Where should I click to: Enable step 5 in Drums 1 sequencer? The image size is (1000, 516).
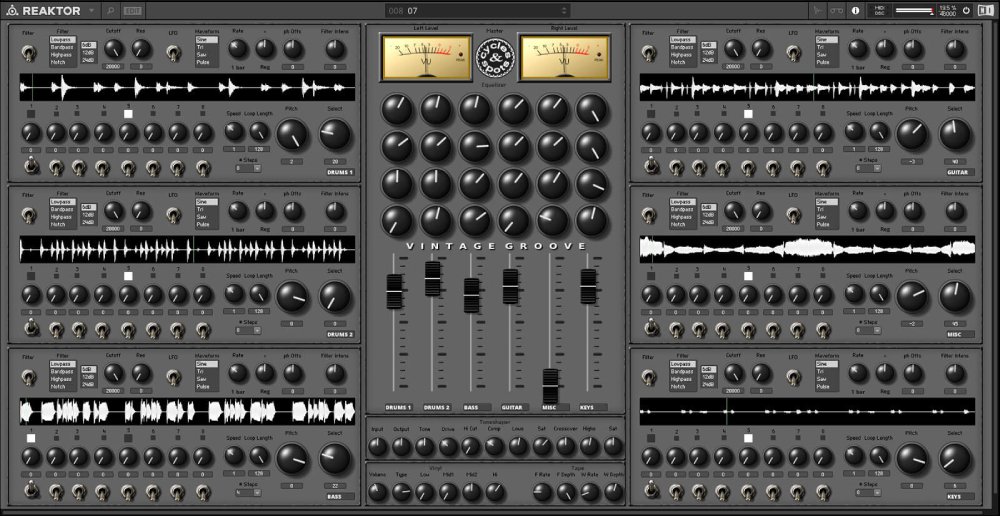(128, 115)
